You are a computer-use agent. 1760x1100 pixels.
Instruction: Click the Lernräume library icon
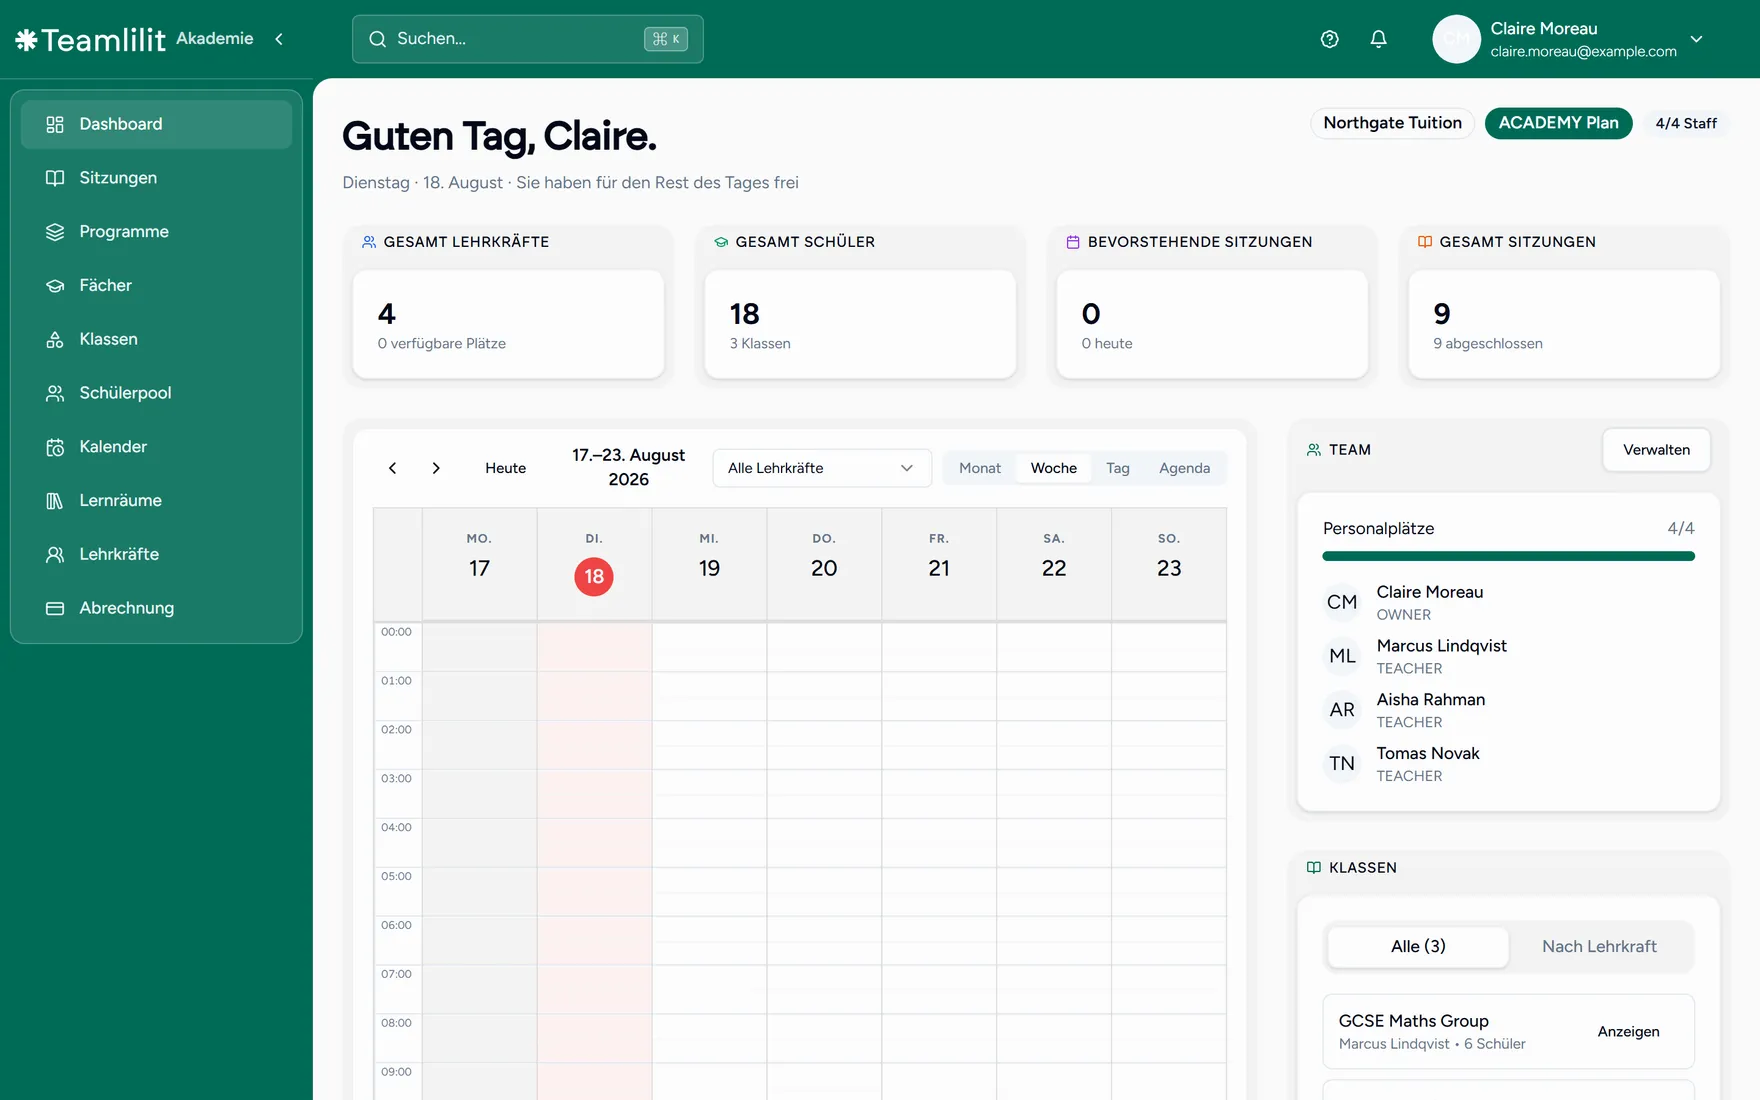(x=55, y=501)
